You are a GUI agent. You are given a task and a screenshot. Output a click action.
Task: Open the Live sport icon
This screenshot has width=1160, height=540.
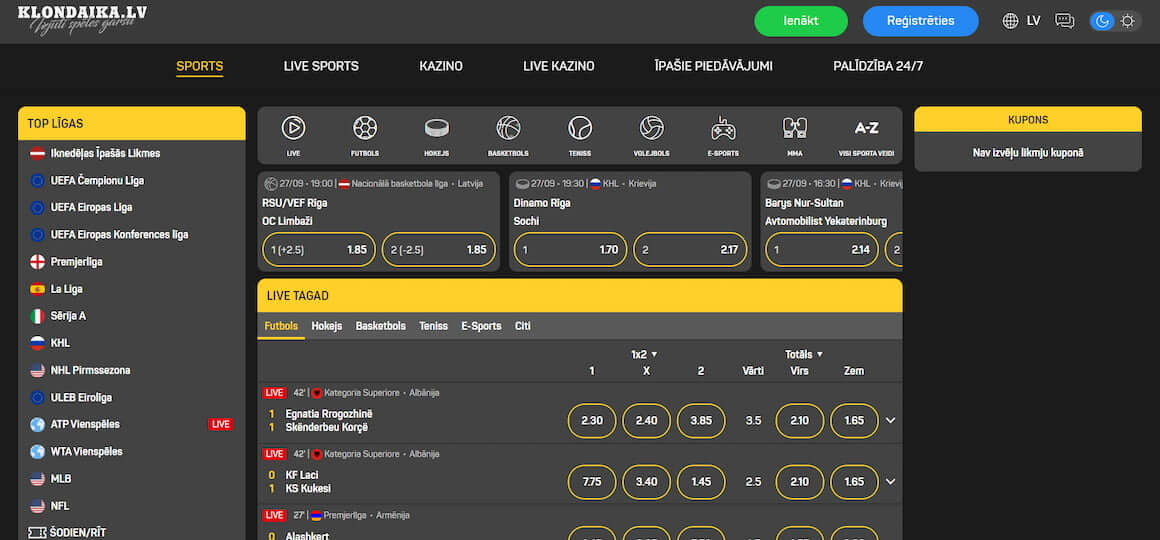[293, 128]
